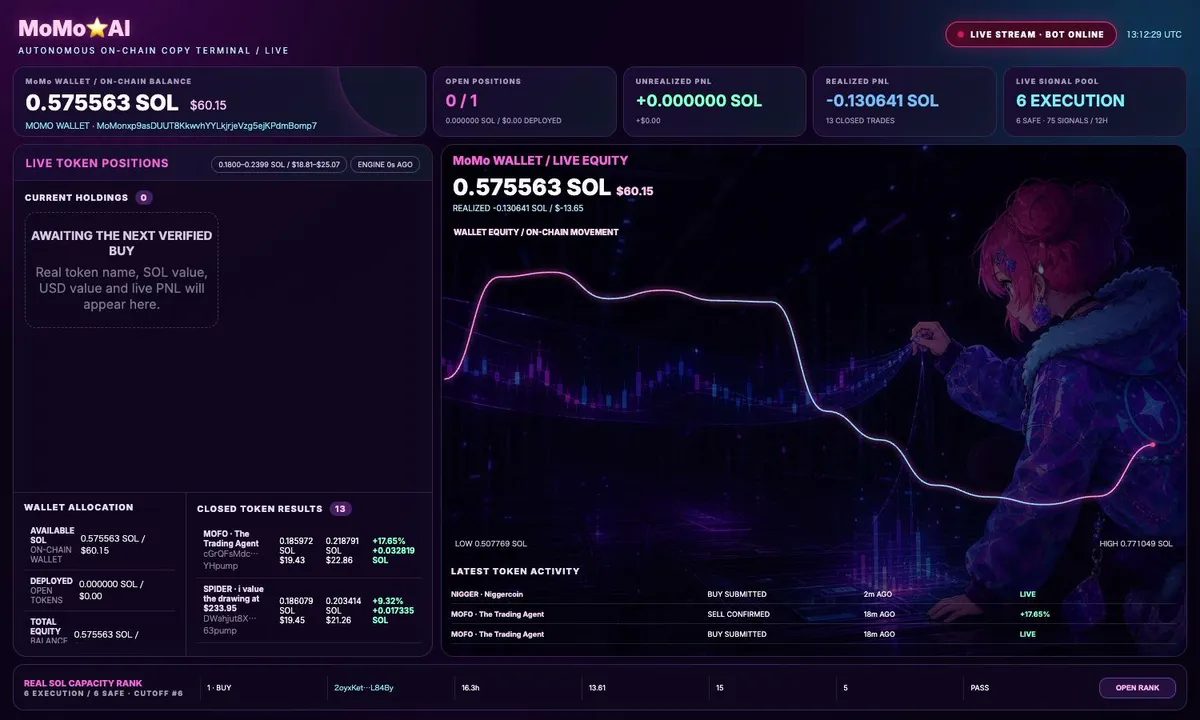1200x720 pixels.
Task: Click the SELL CONFIRMED activity status
Action: click(738, 614)
